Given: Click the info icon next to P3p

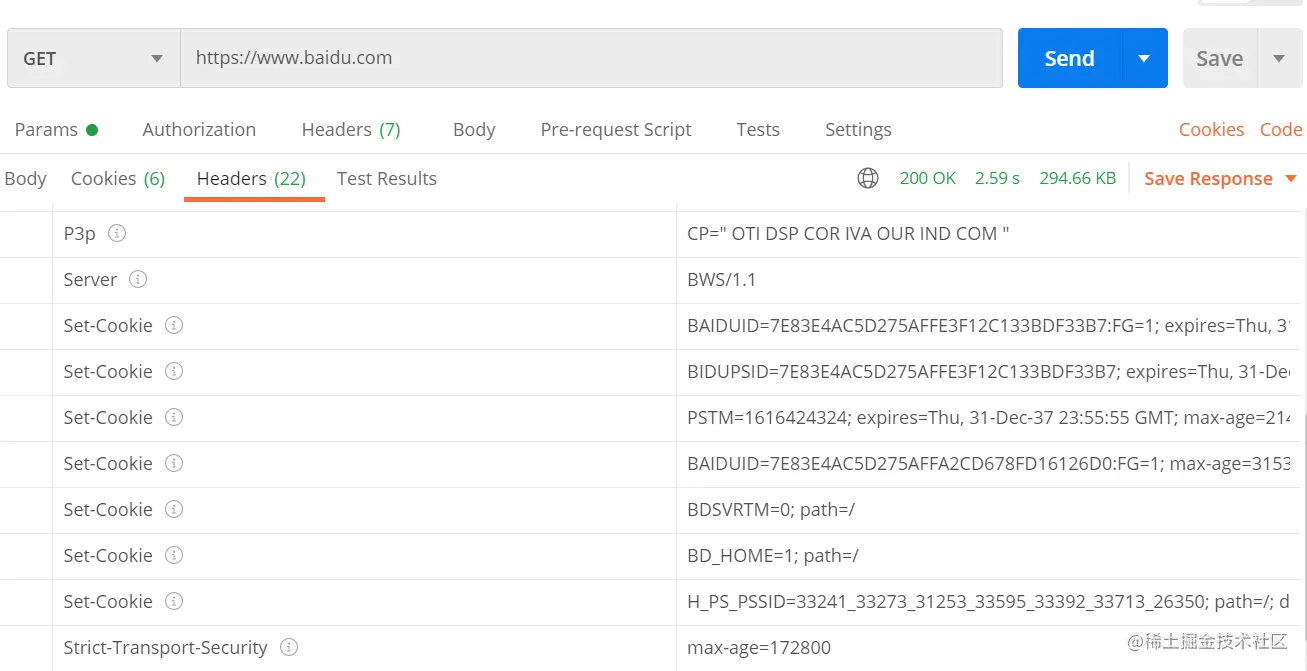Looking at the screenshot, I should 117,233.
